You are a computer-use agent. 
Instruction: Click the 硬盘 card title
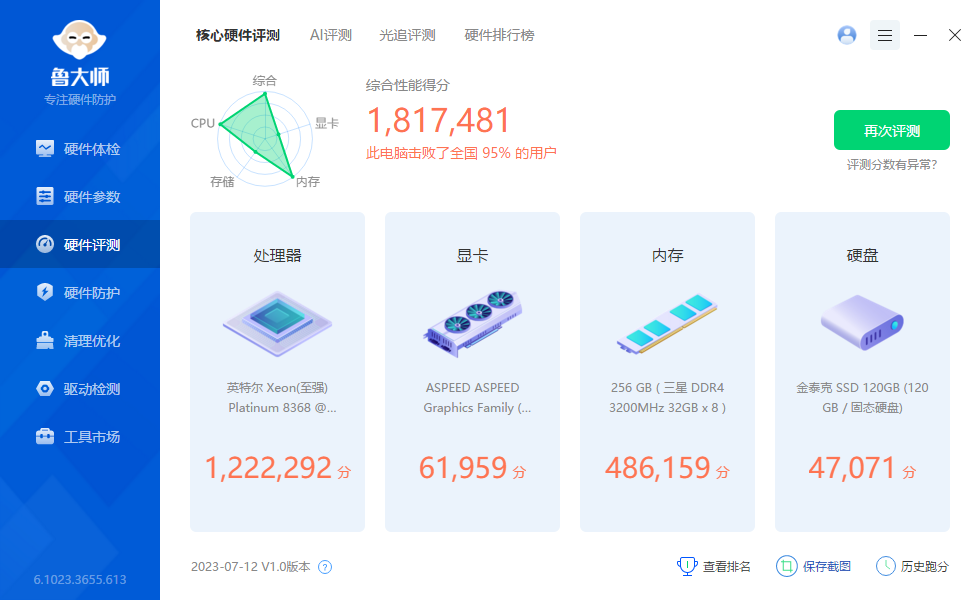pyautogui.click(x=862, y=255)
